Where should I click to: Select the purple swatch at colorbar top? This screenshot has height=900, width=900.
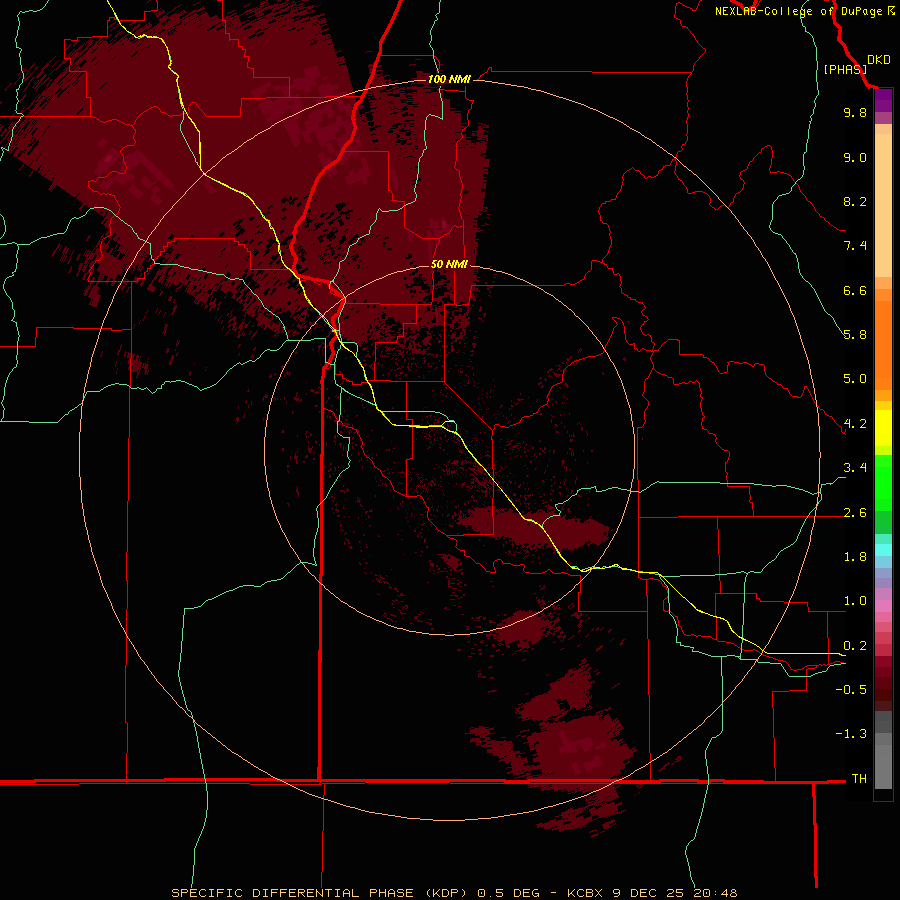pyautogui.click(x=883, y=100)
